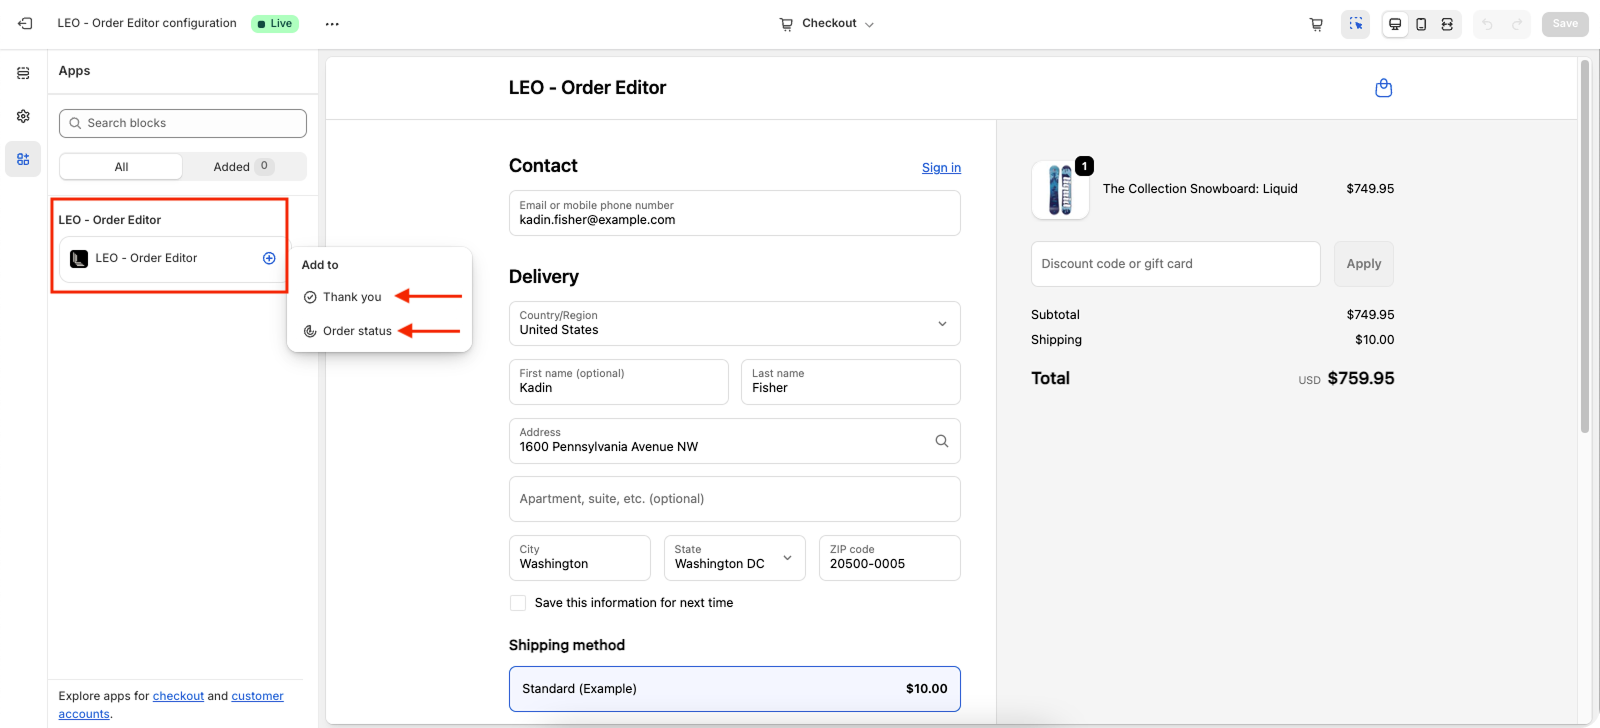
Task: Switch to the All tab
Action: click(121, 167)
